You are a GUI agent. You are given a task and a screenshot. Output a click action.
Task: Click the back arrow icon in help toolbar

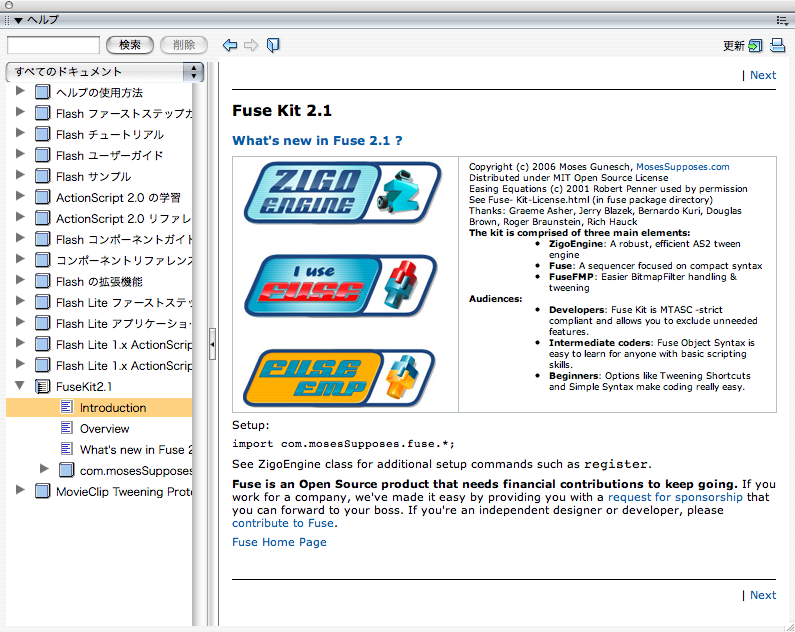[230, 45]
